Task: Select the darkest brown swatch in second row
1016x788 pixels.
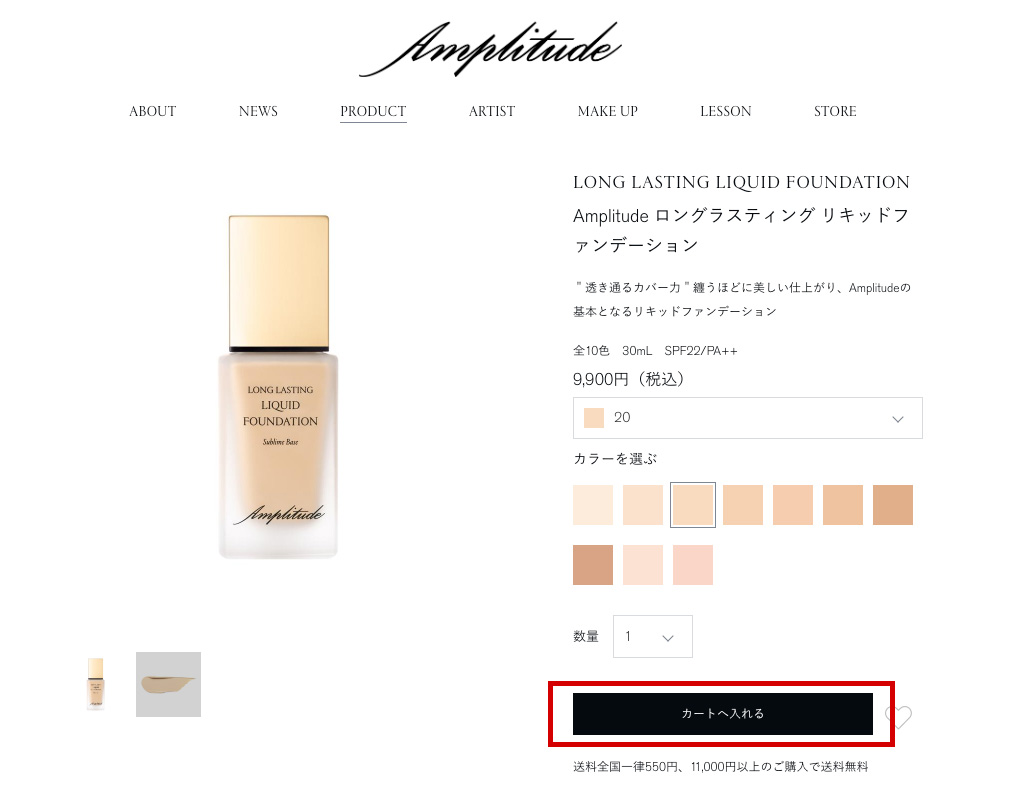Action: click(593, 565)
